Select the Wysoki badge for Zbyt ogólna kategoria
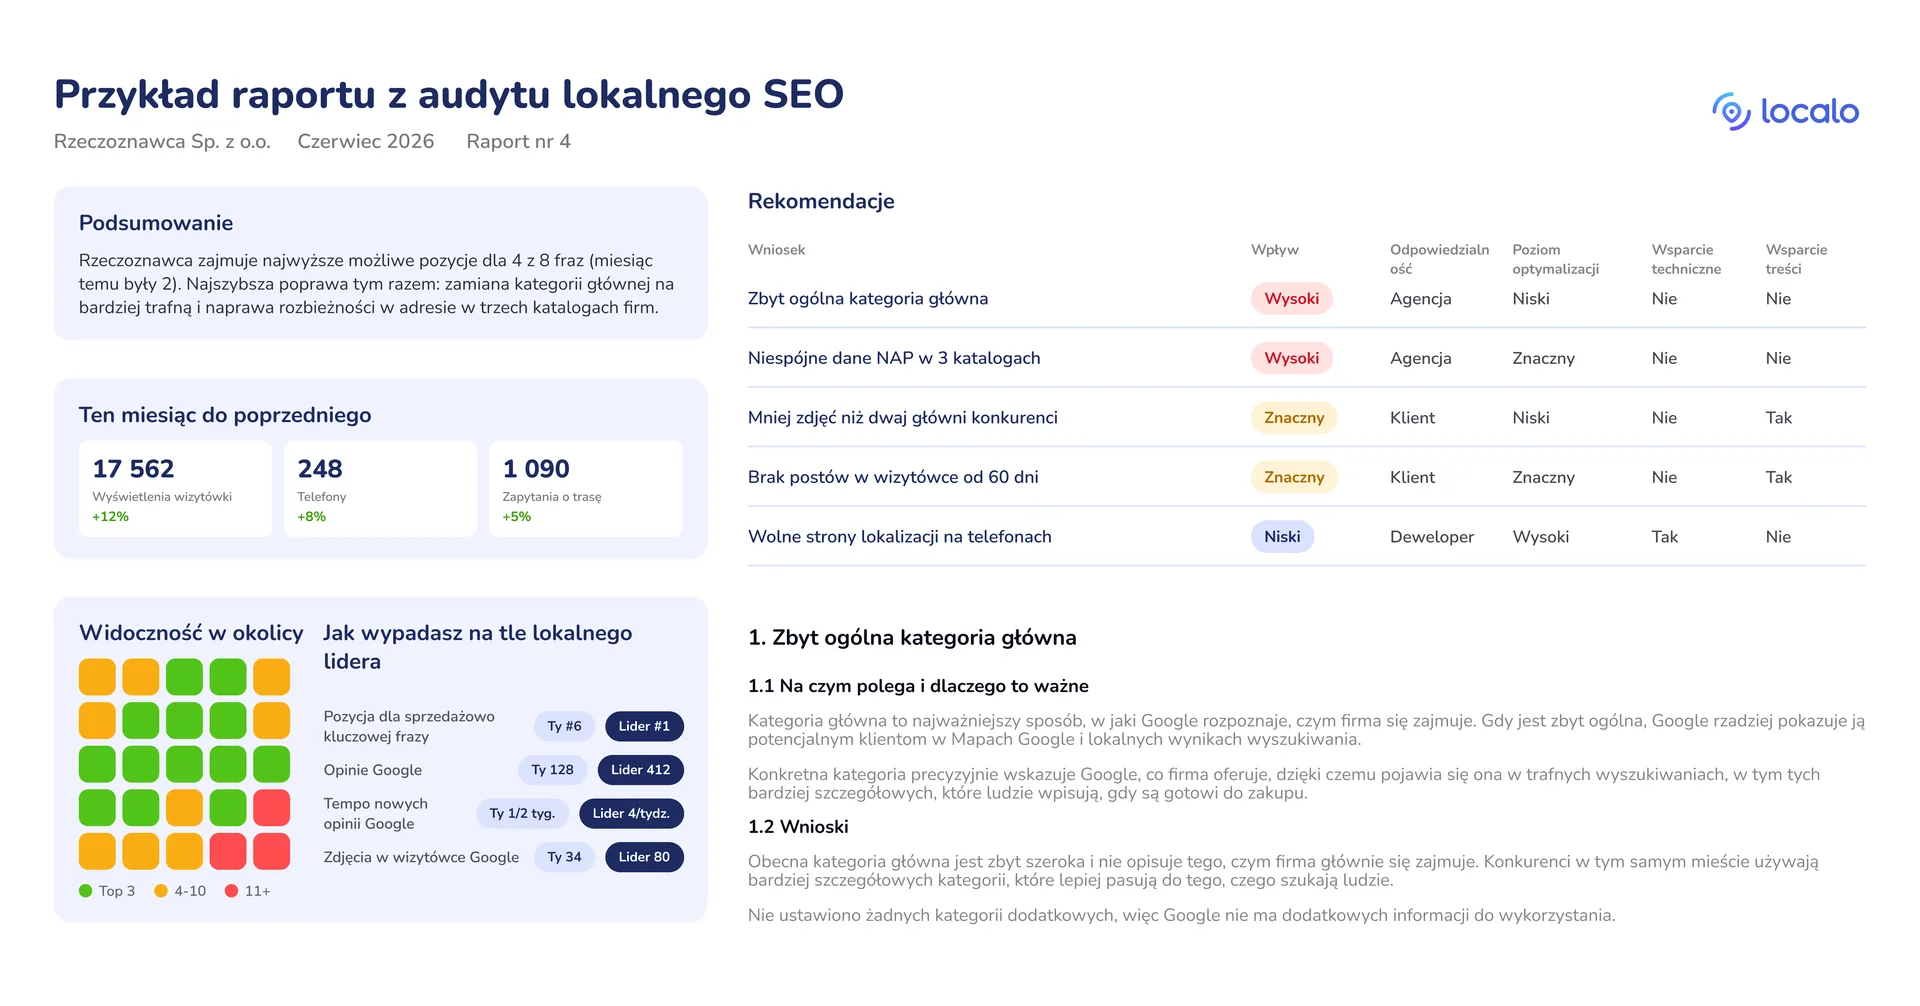This screenshot has height=1006, width=1920. (x=1291, y=298)
